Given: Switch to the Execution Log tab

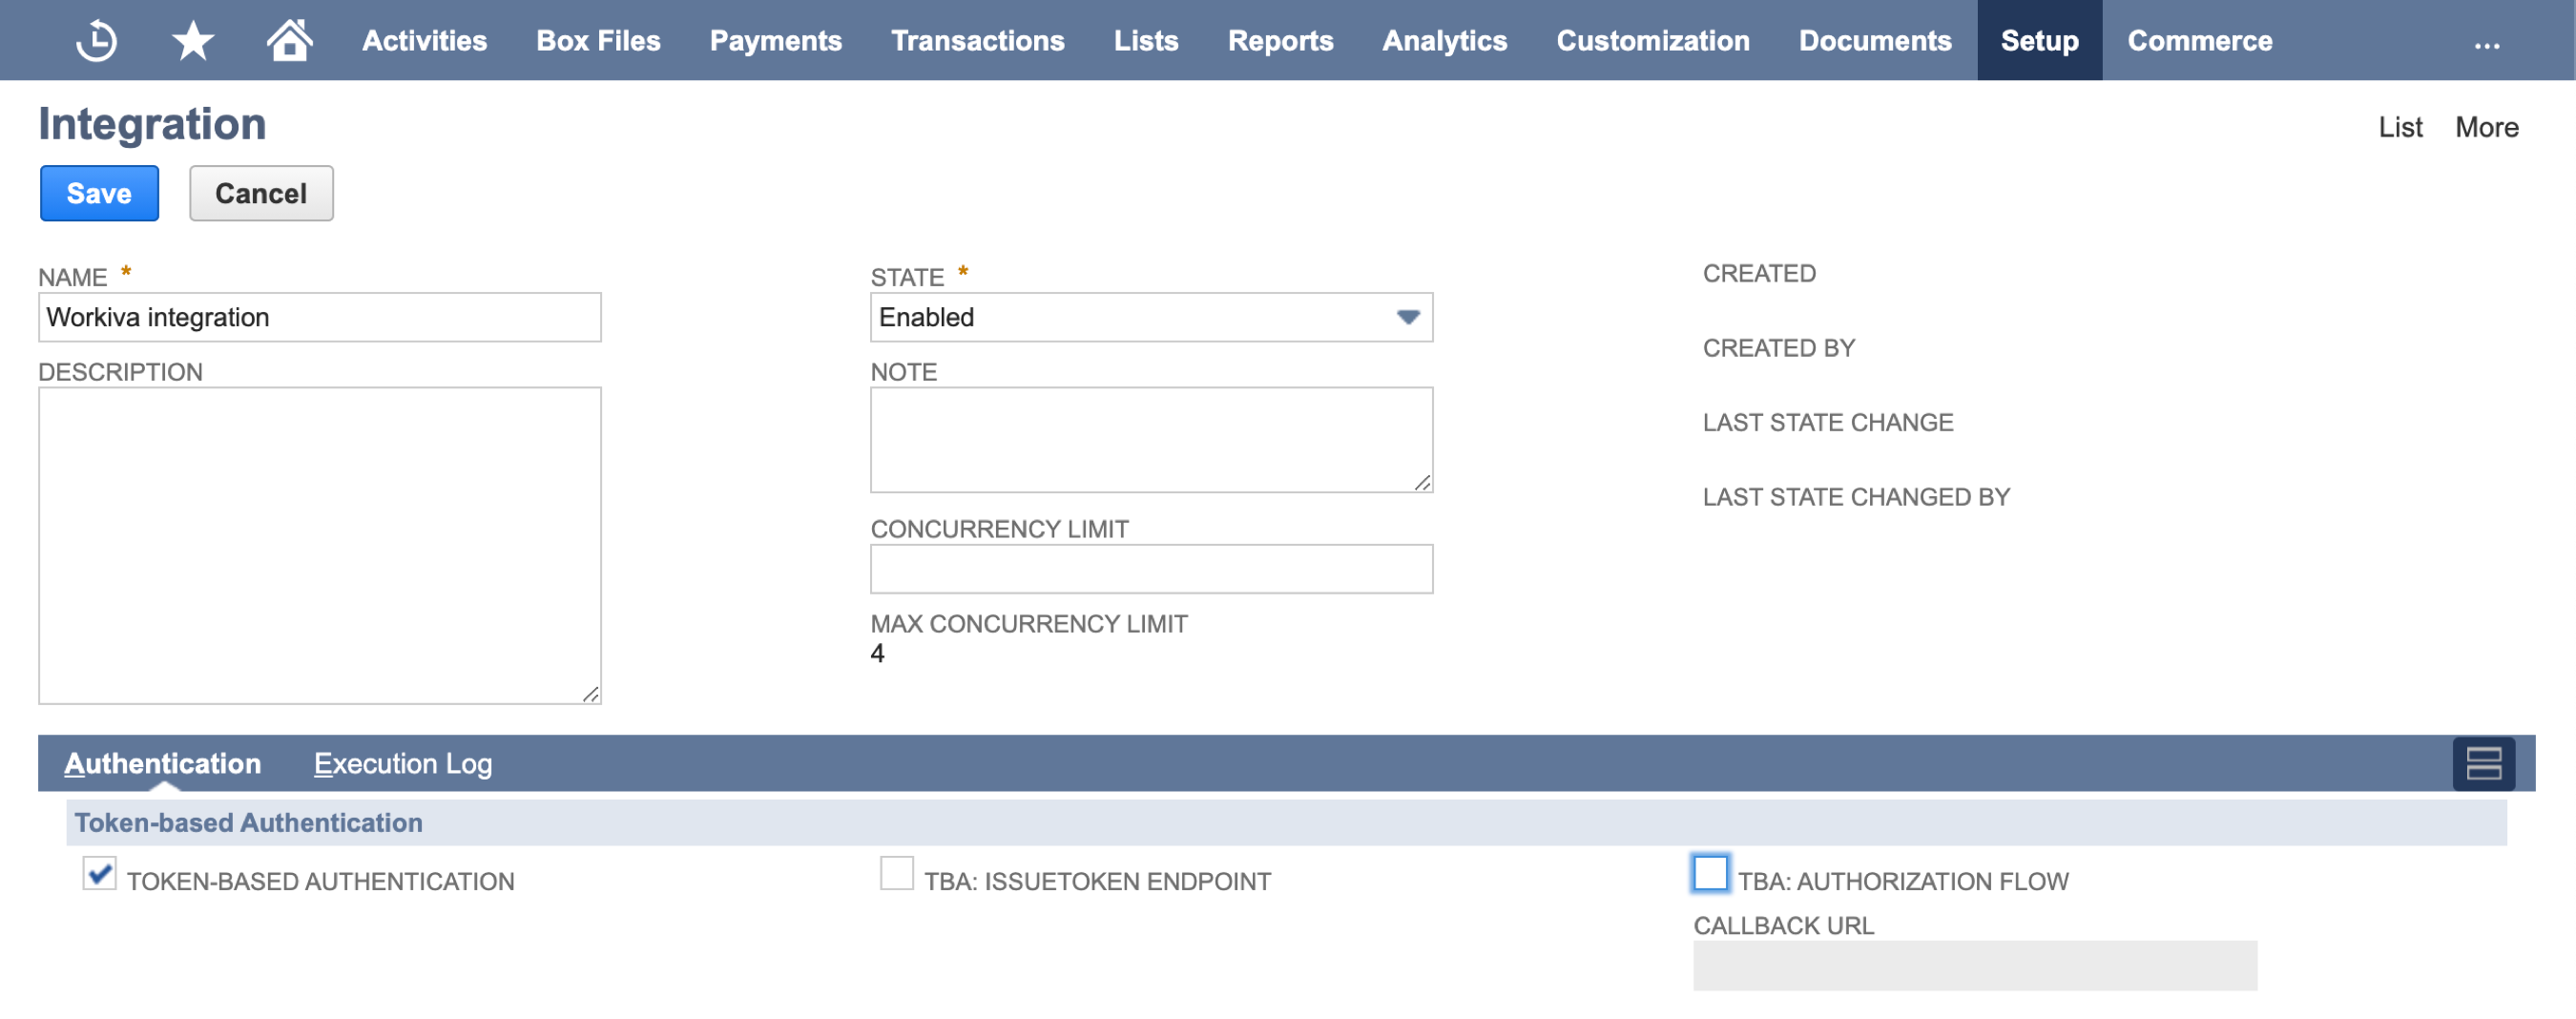Looking at the screenshot, I should click(403, 763).
